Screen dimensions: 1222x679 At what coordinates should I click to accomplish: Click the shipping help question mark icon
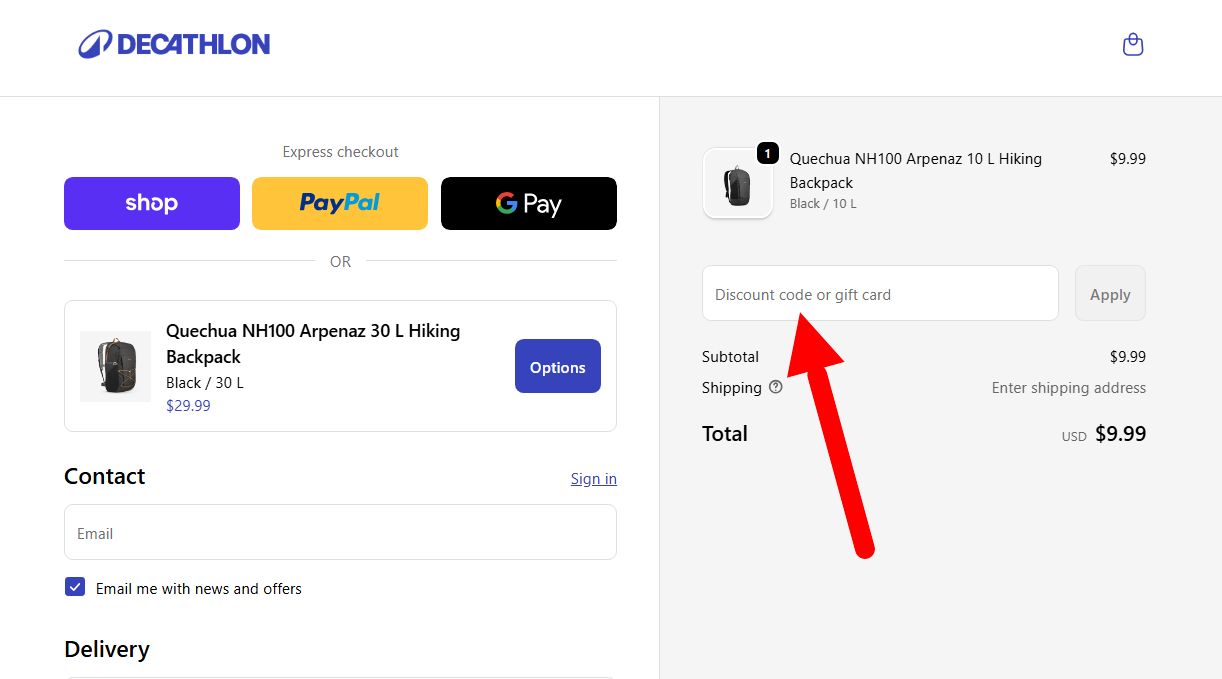pyautogui.click(x=775, y=387)
